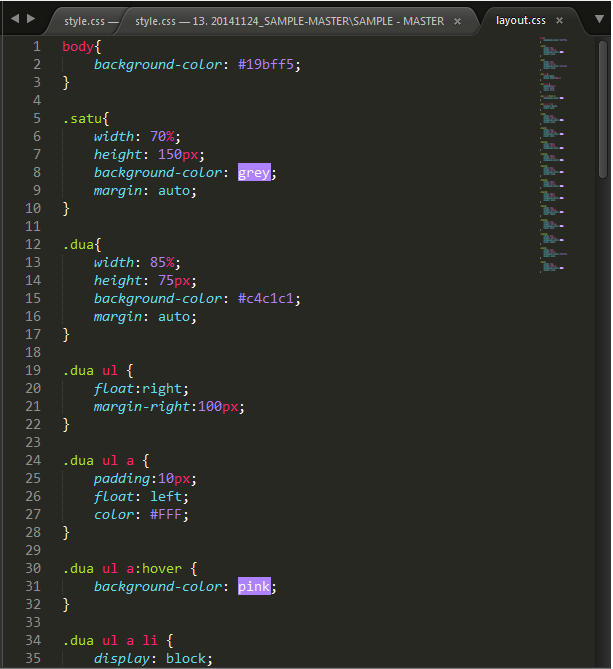Place cursor on the body selector
This screenshot has height=669, width=613.
(78, 47)
